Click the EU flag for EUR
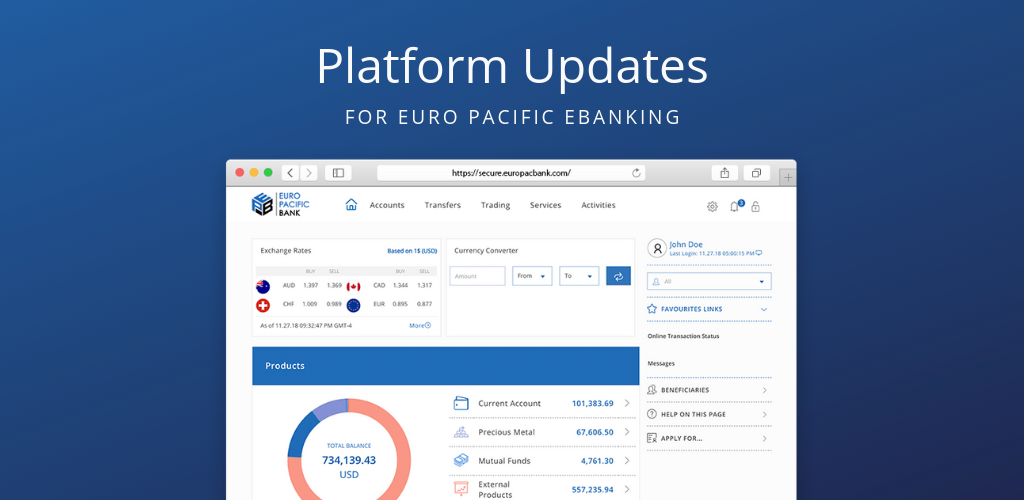 353,305
